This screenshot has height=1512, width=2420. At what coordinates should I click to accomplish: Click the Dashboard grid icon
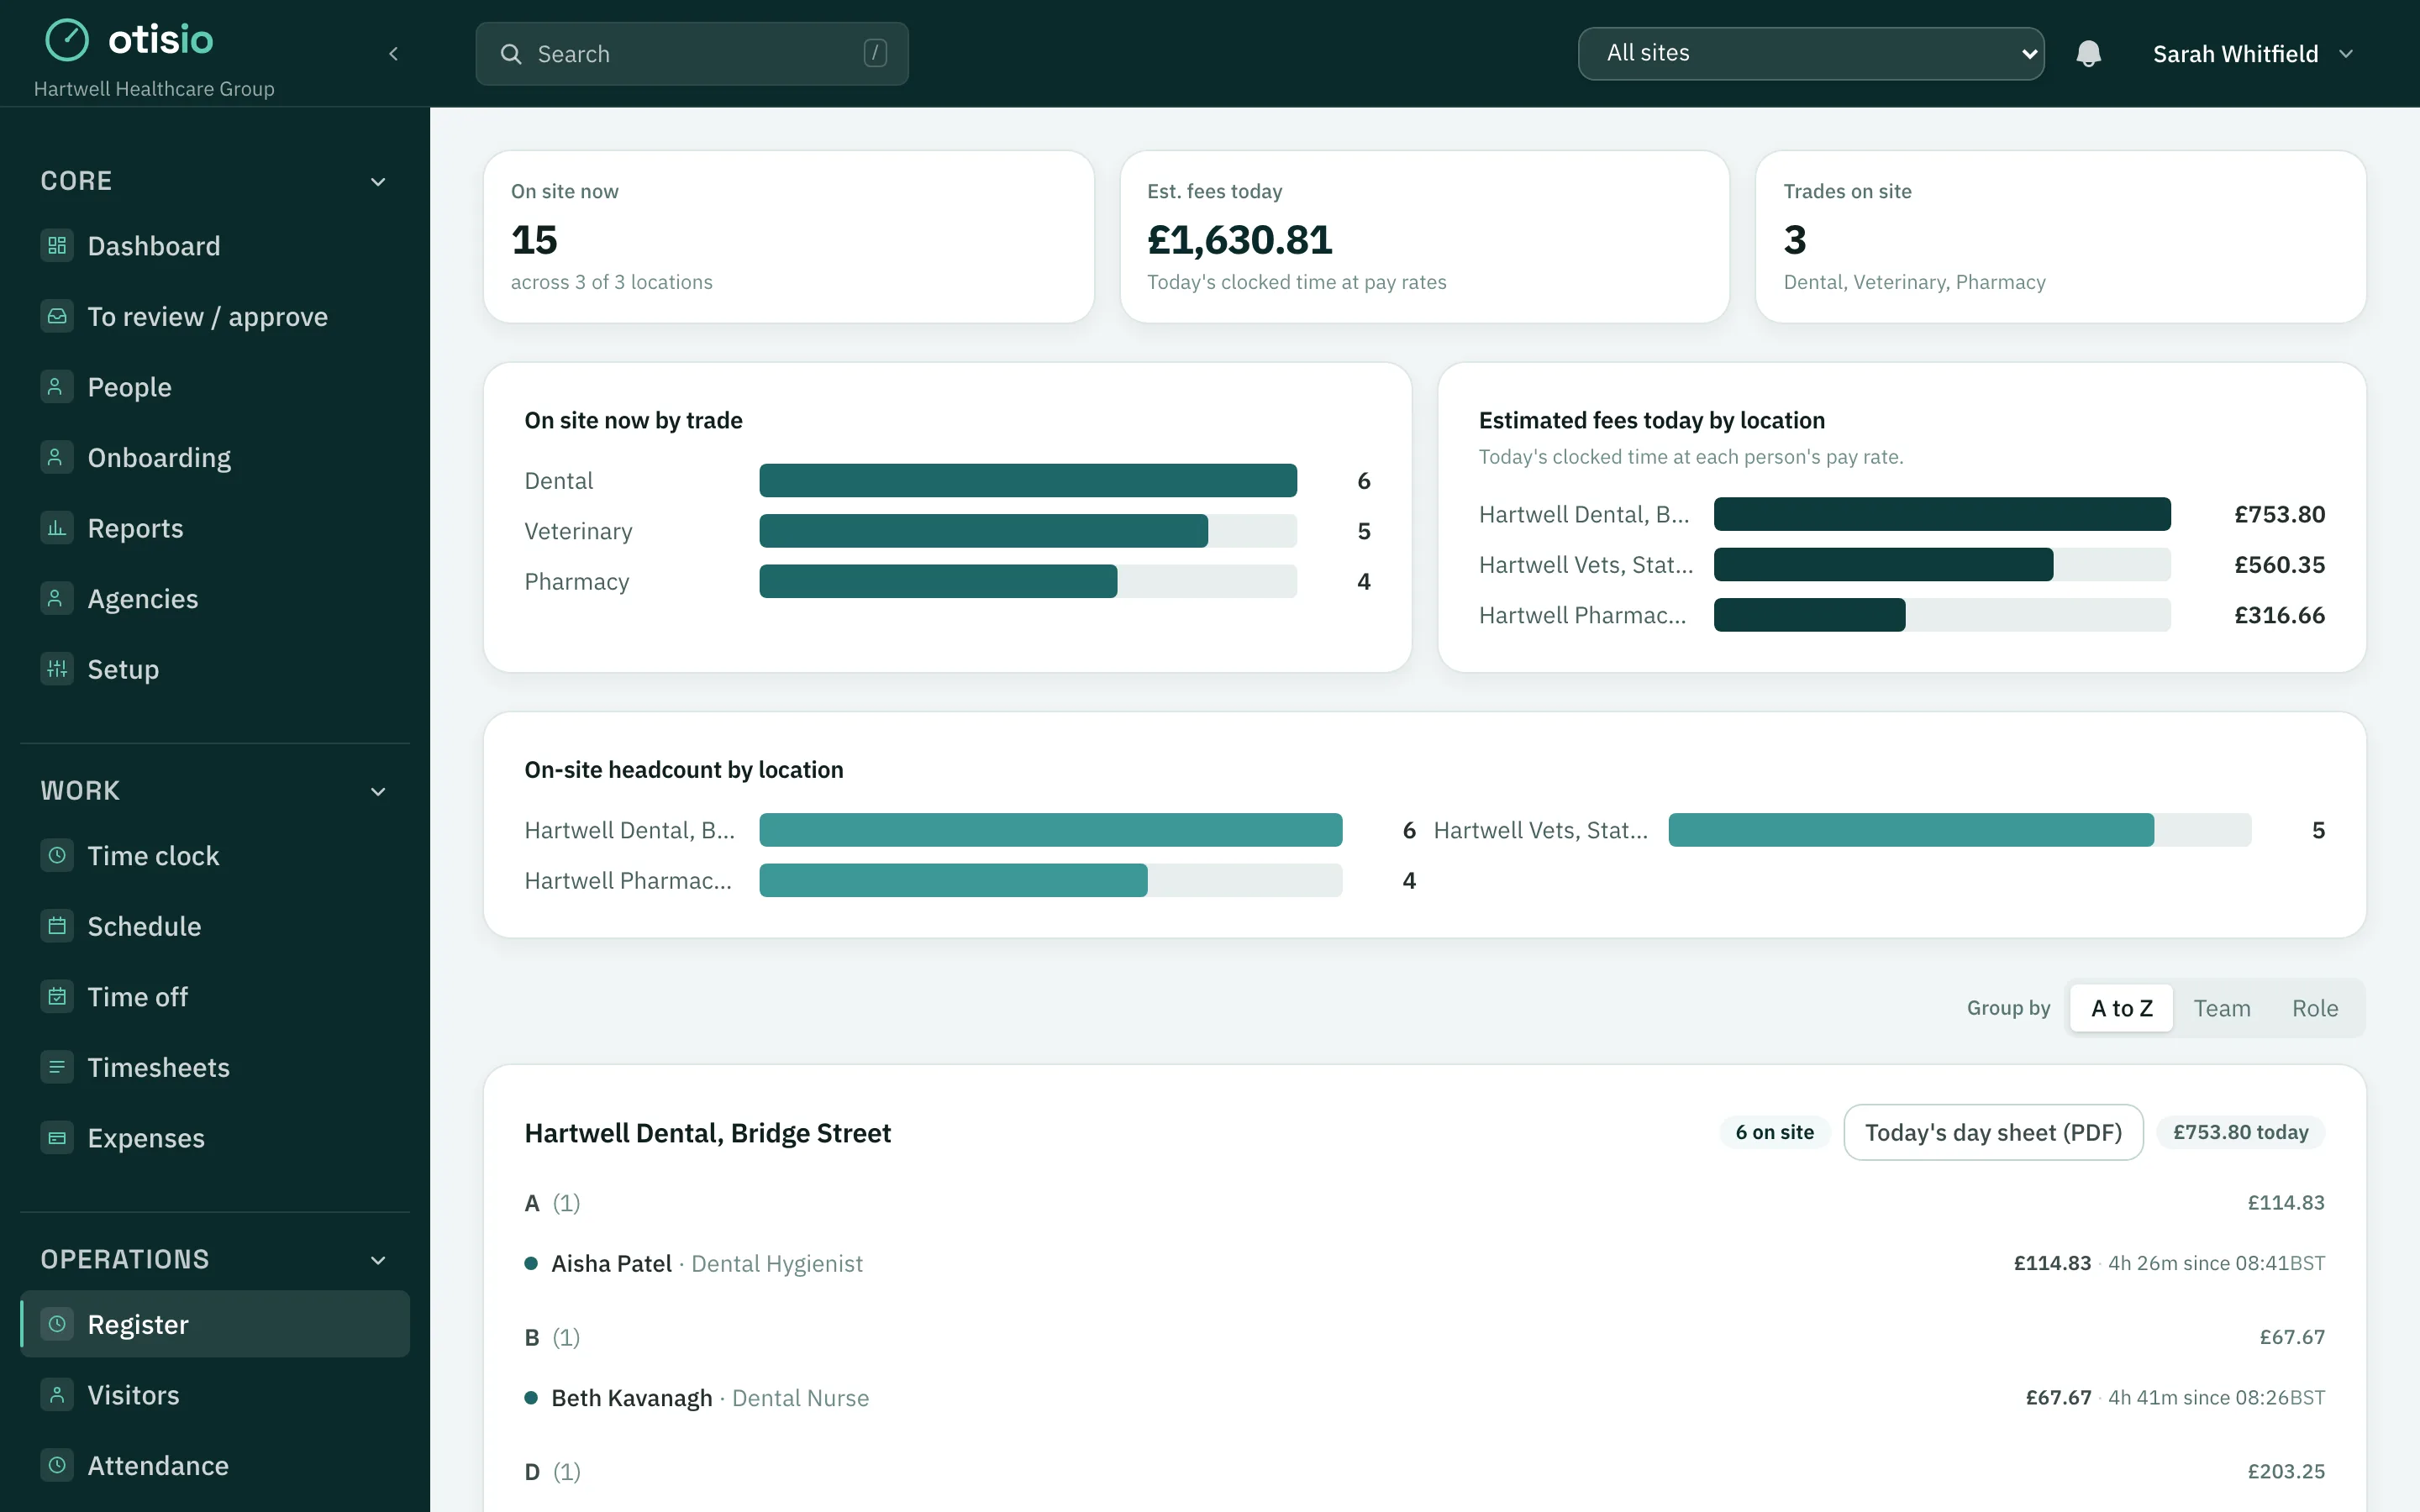(x=57, y=246)
